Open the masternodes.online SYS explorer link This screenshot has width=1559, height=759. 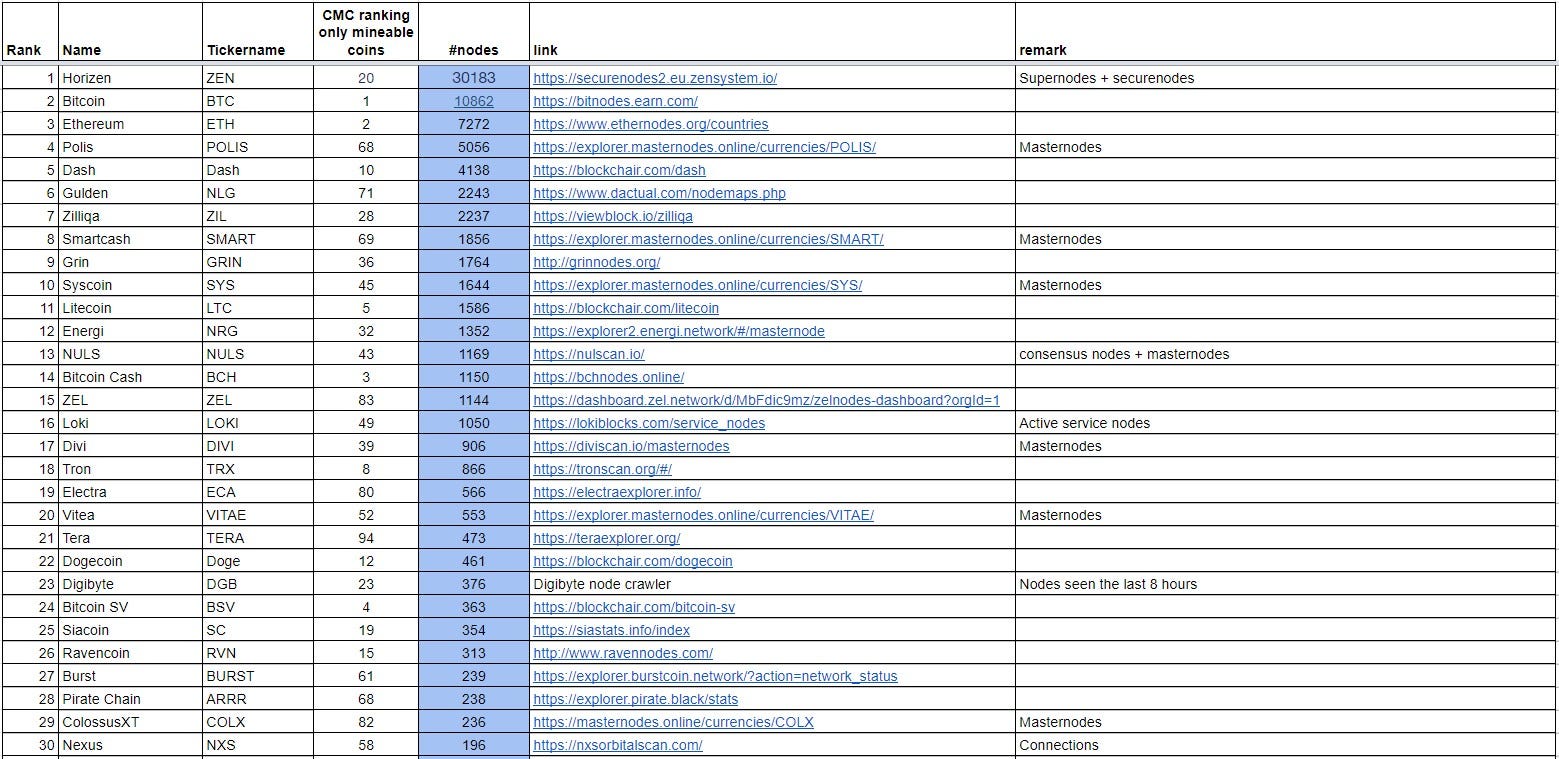(697, 285)
